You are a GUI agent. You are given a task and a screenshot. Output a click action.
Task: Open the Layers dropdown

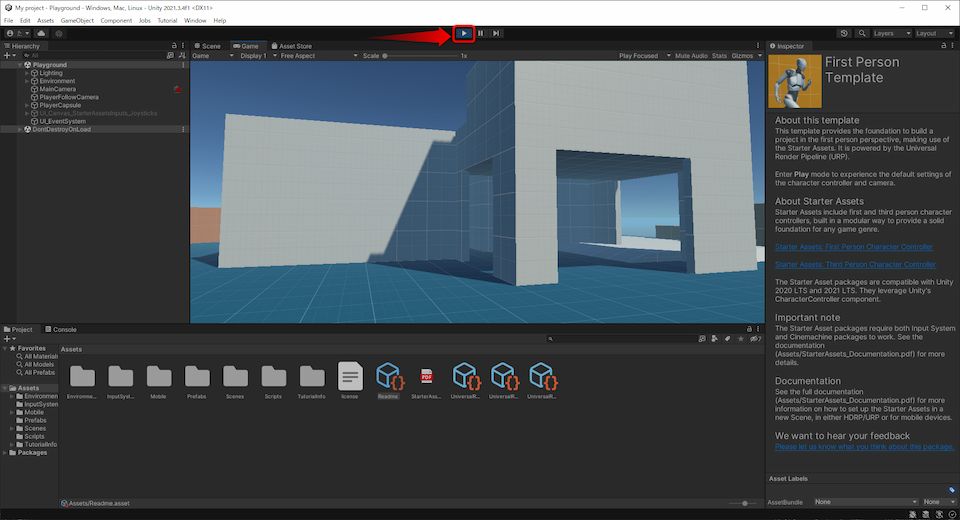pos(890,33)
